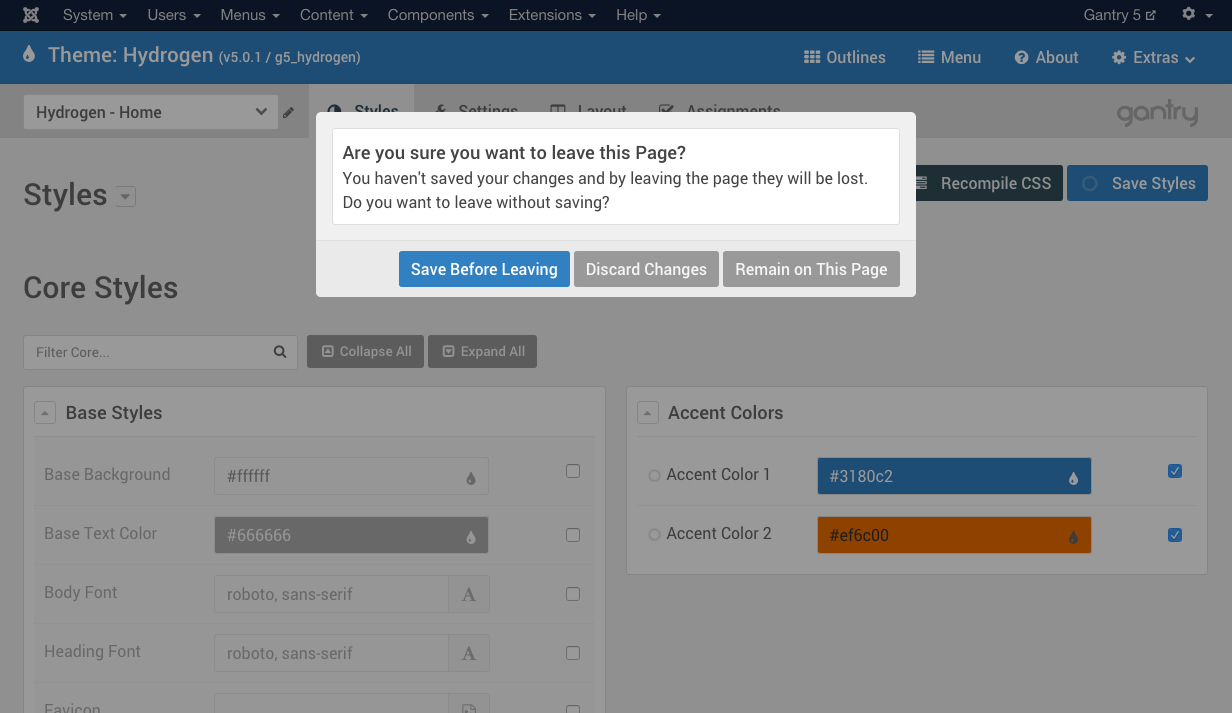Click the Base Text Color swatch #666666
Viewport: 1232px width, 713px height.
(351, 535)
